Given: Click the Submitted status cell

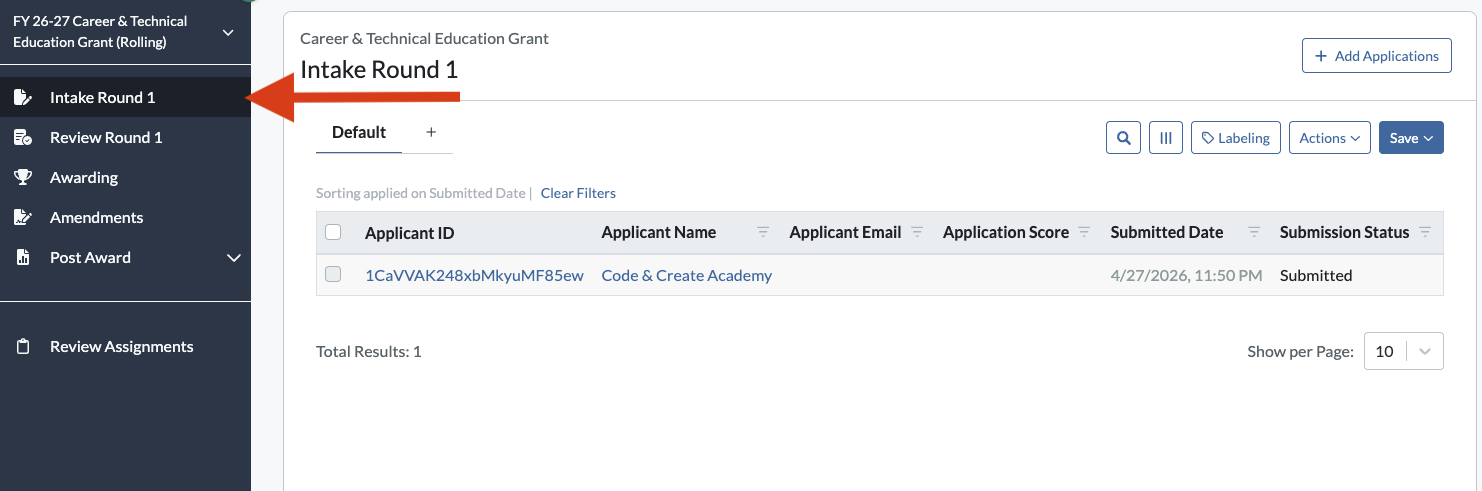Looking at the screenshot, I should point(1316,275).
